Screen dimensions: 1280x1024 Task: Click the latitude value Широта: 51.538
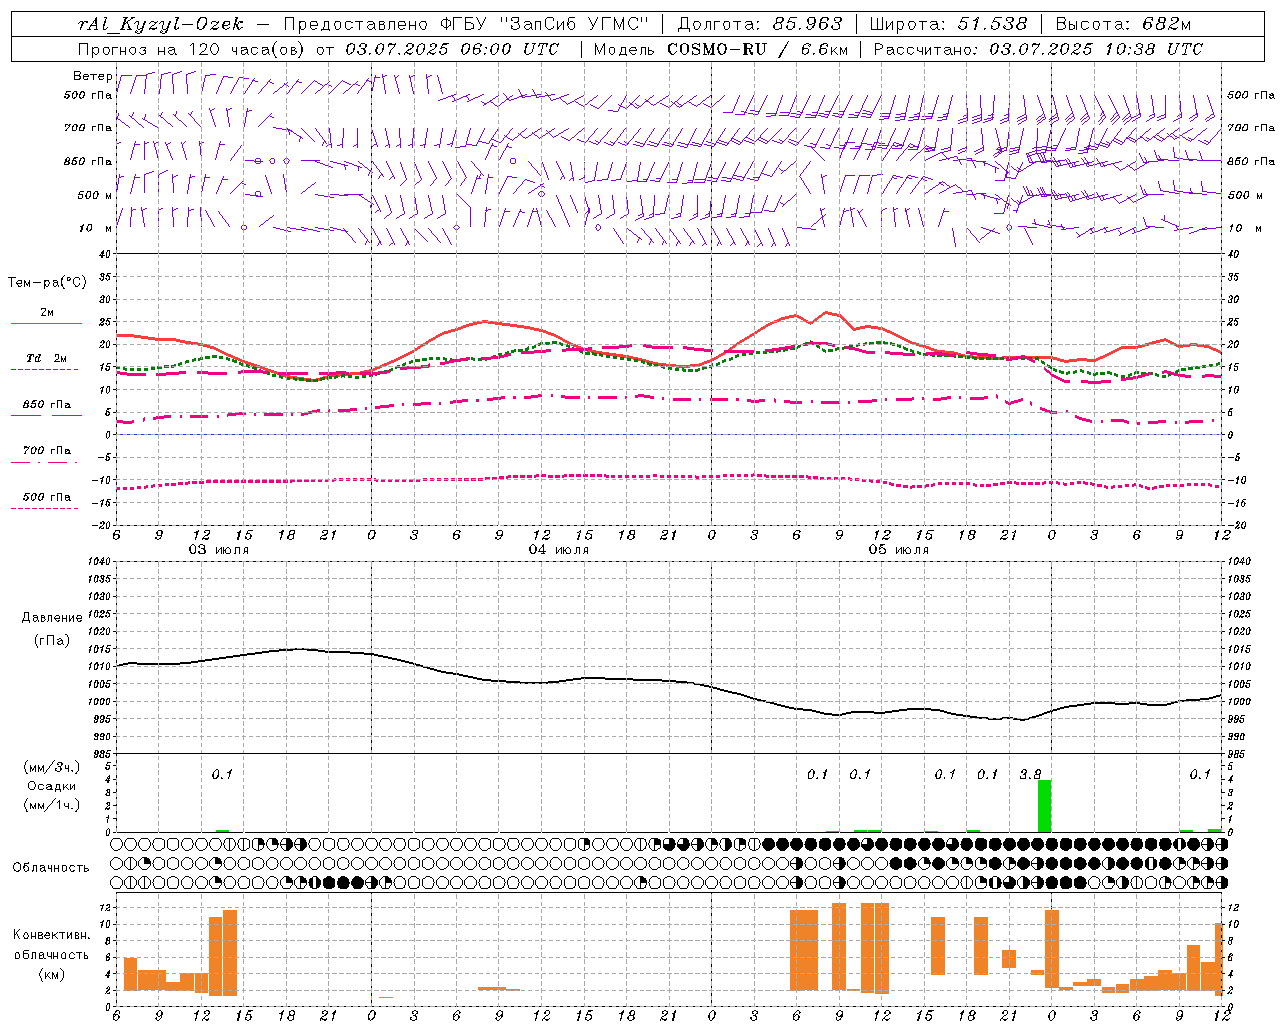(948, 24)
